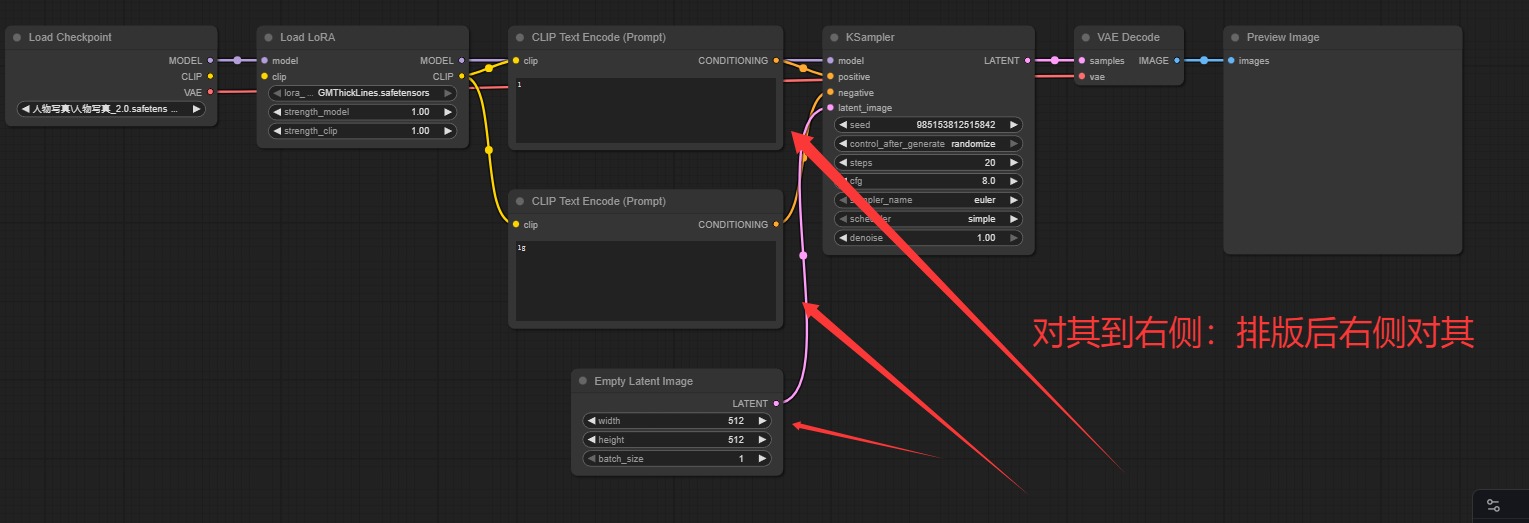Click the VAE Decode node title

(x=1128, y=38)
